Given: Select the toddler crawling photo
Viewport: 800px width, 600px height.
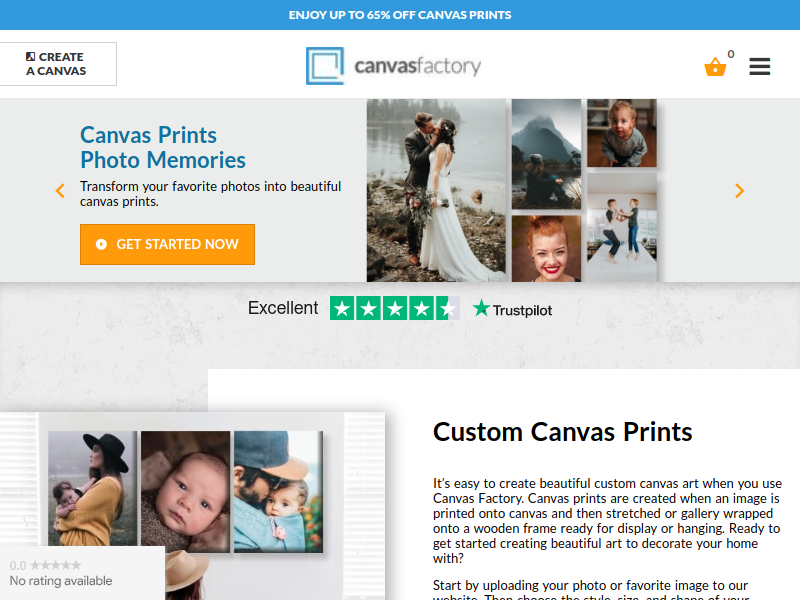Looking at the screenshot, I should (622, 133).
